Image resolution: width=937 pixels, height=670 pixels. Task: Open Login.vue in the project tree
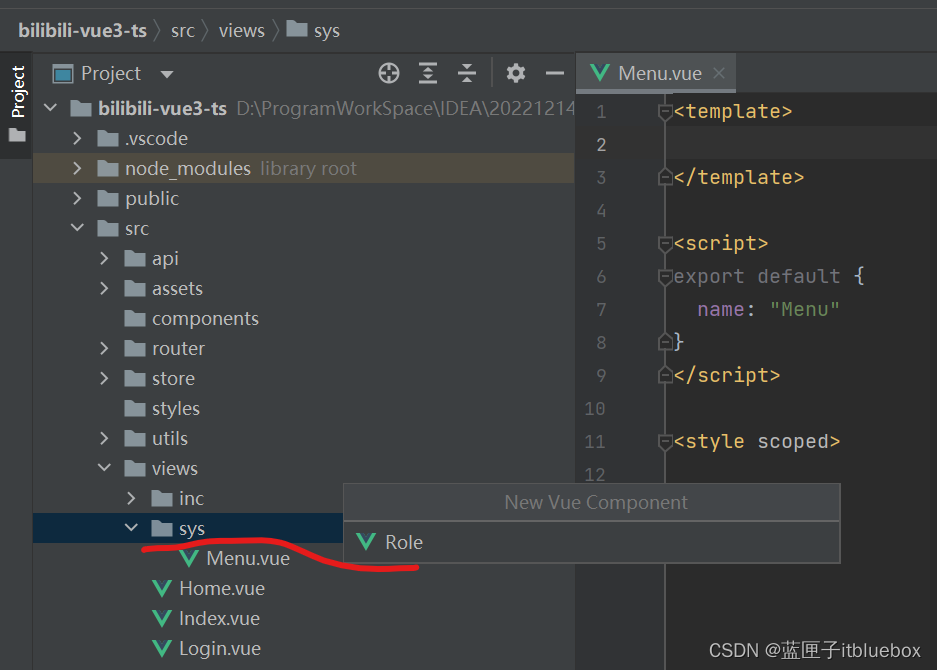click(219, 648)
